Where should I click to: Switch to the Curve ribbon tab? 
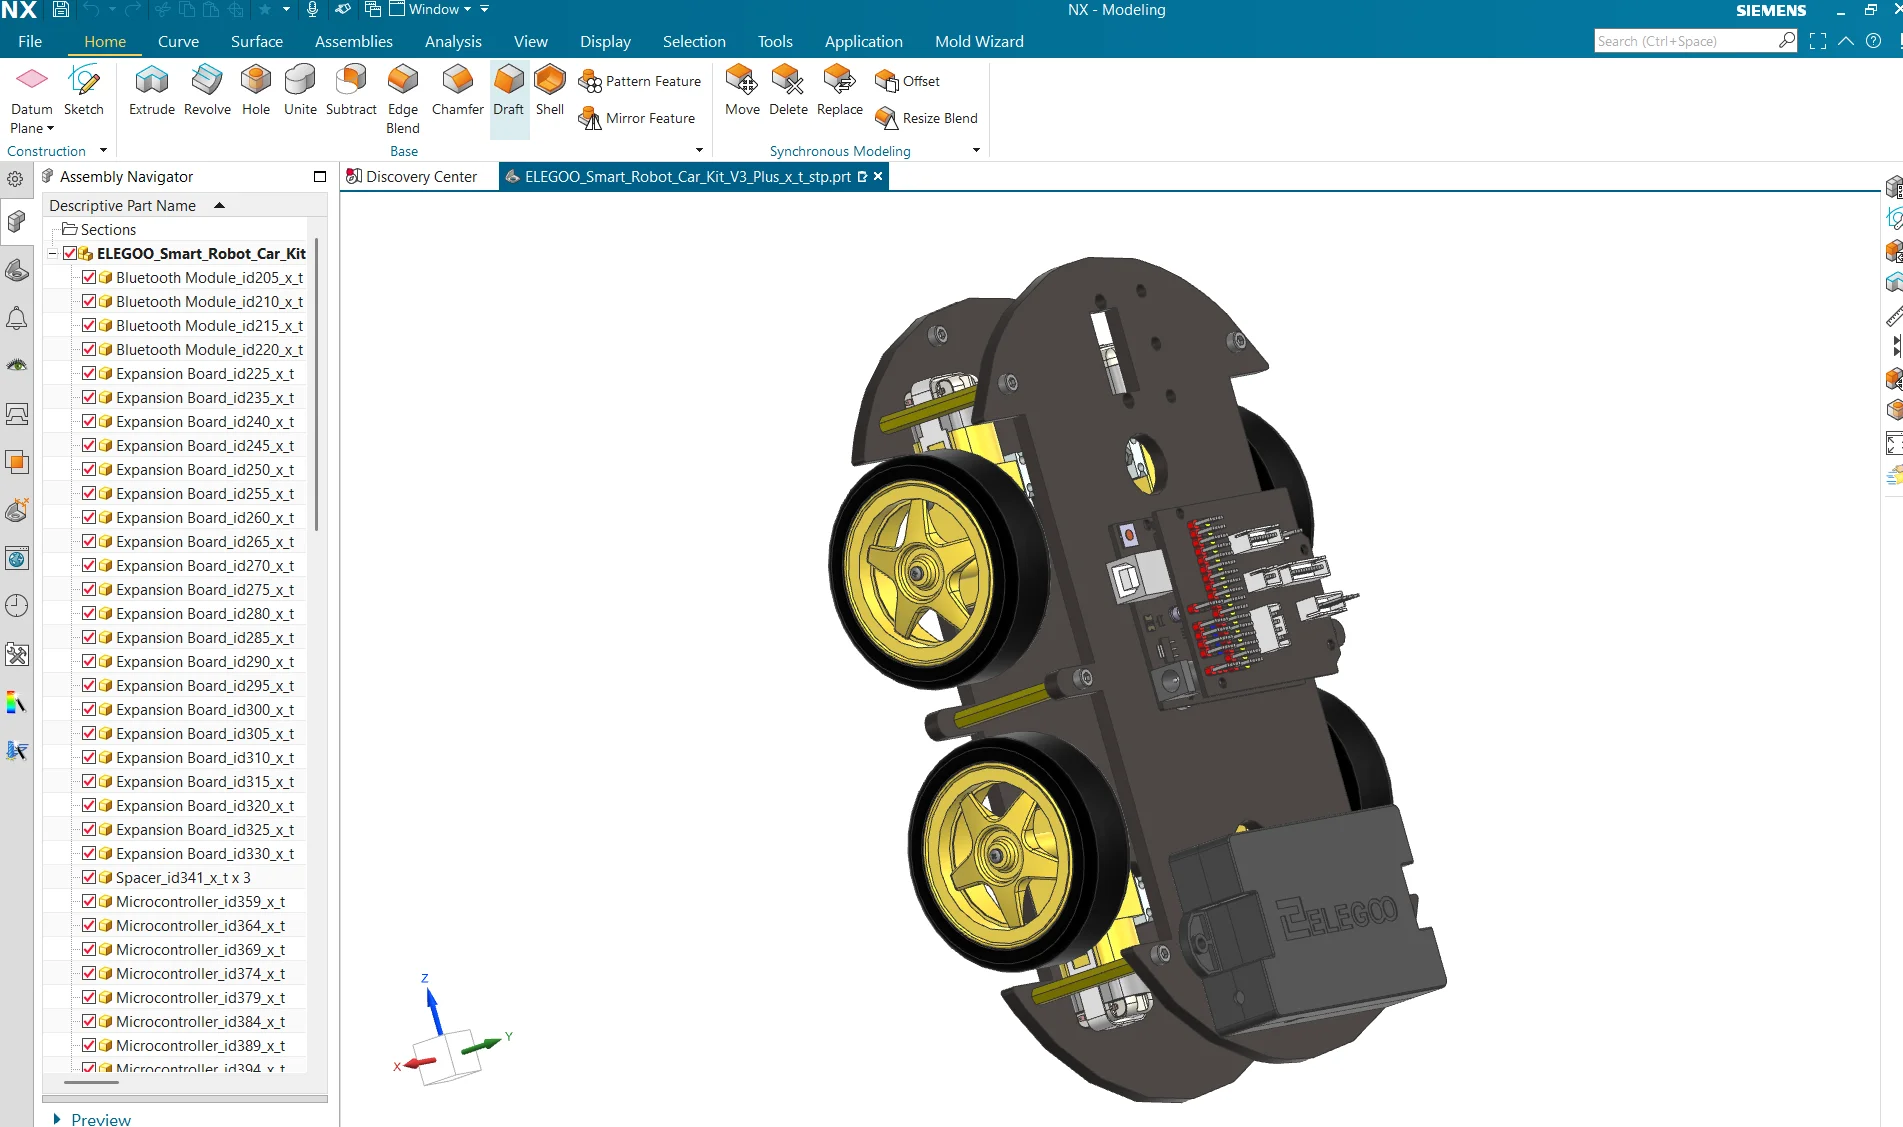click(x=178, y=41)
